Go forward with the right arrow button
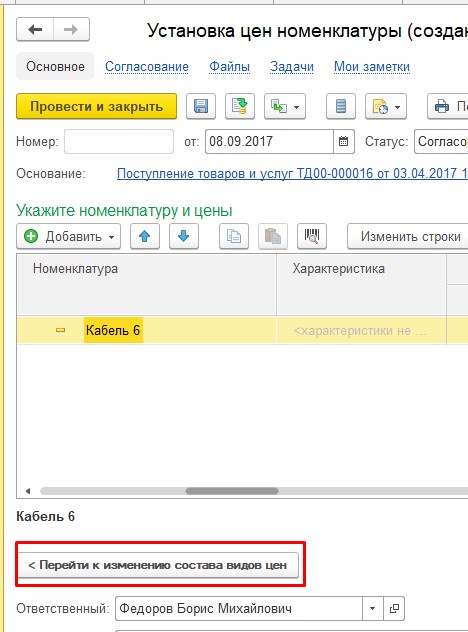This screenshot has height=632, width=468. click(71, 29)
